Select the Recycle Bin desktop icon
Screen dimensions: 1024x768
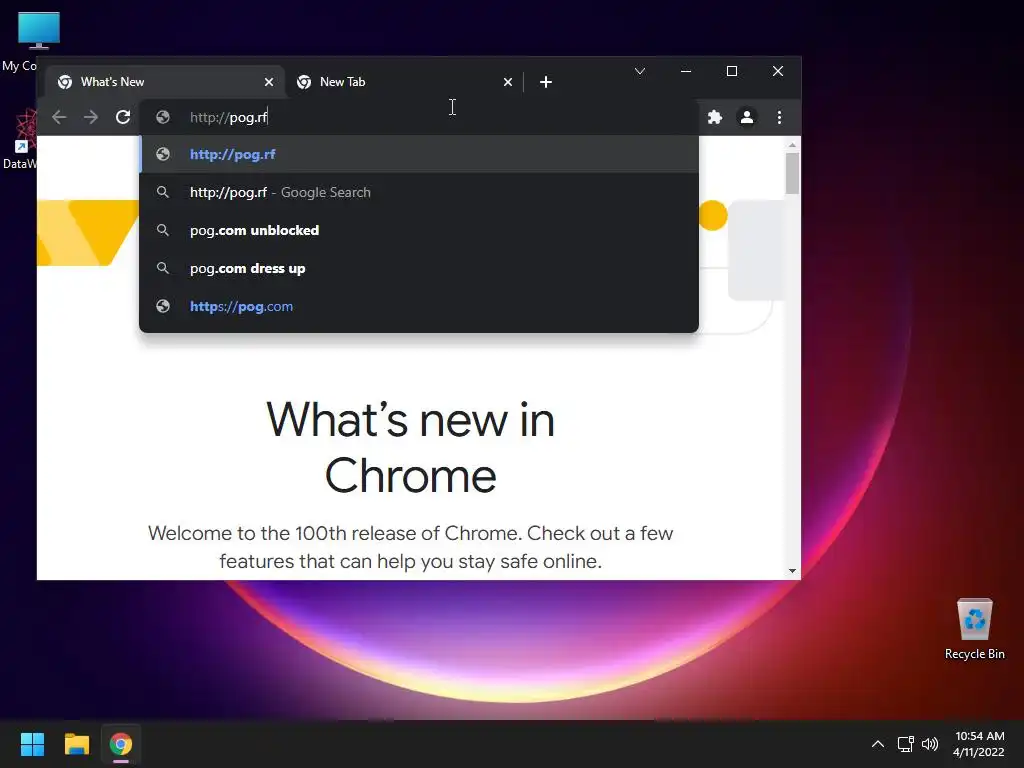pos(974,629)
